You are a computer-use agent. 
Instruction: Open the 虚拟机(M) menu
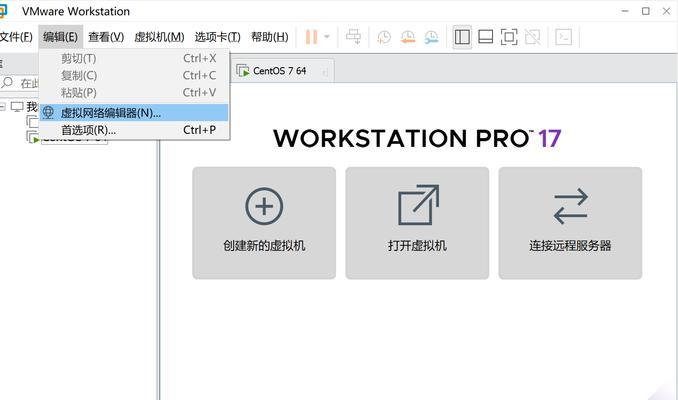click(x=159, y=37)
